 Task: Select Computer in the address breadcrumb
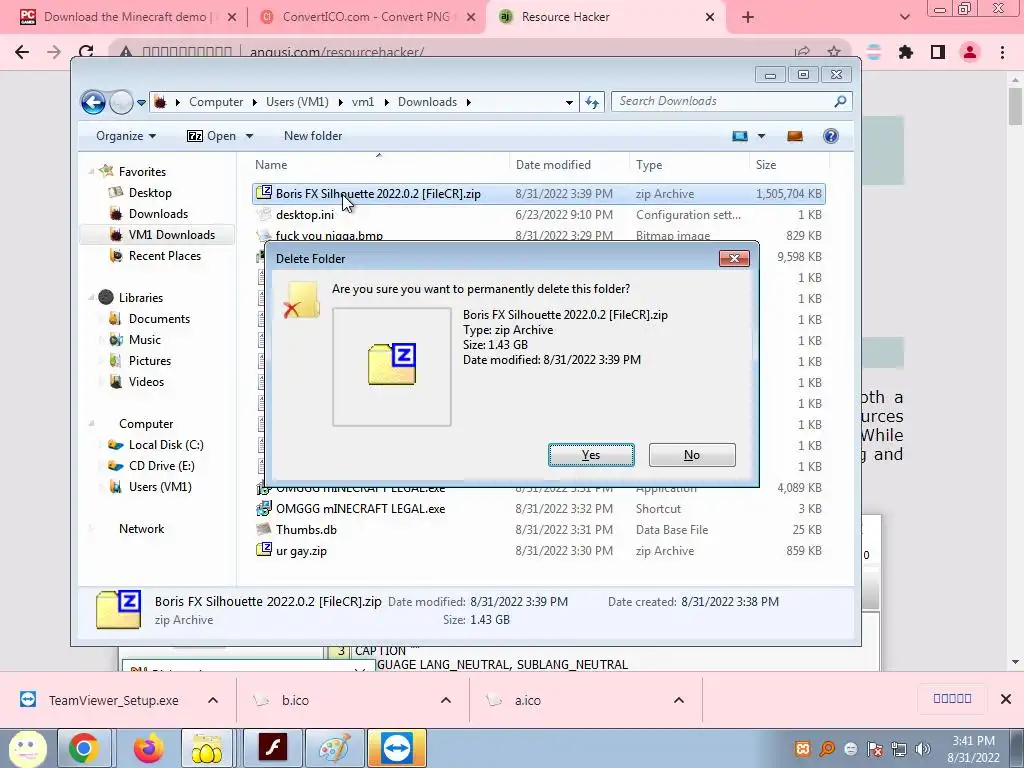216,102
